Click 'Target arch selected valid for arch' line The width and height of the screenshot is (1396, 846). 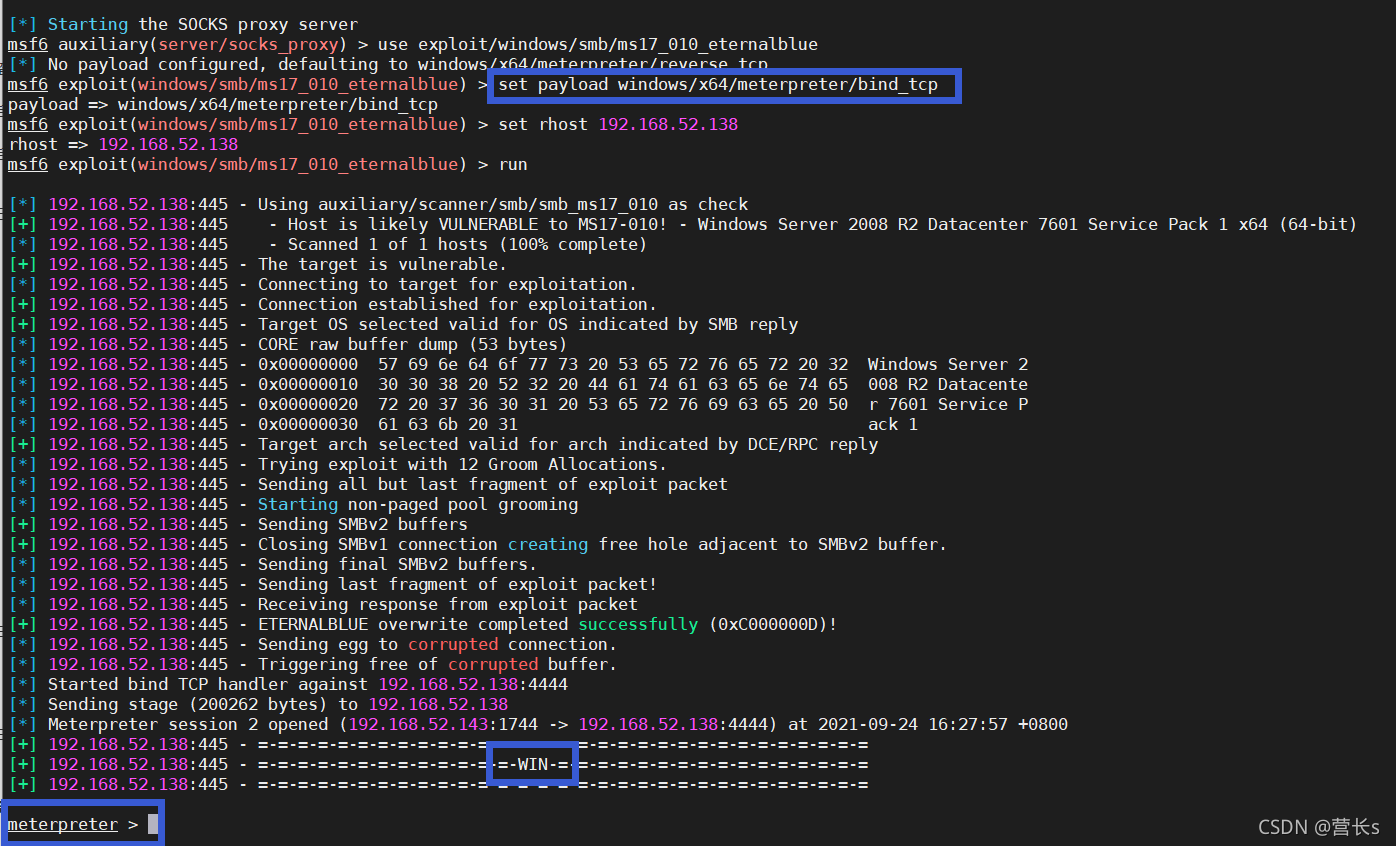443,444
